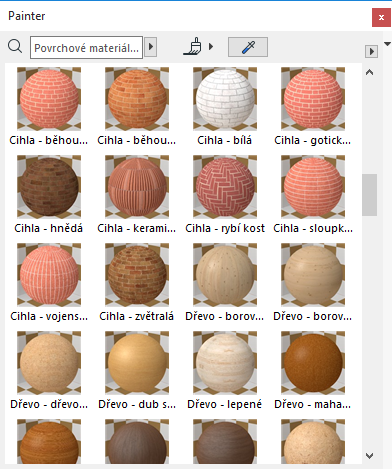
Task: Pick the 'Dřevo - lepené' wood sphere
Action: 225,363
